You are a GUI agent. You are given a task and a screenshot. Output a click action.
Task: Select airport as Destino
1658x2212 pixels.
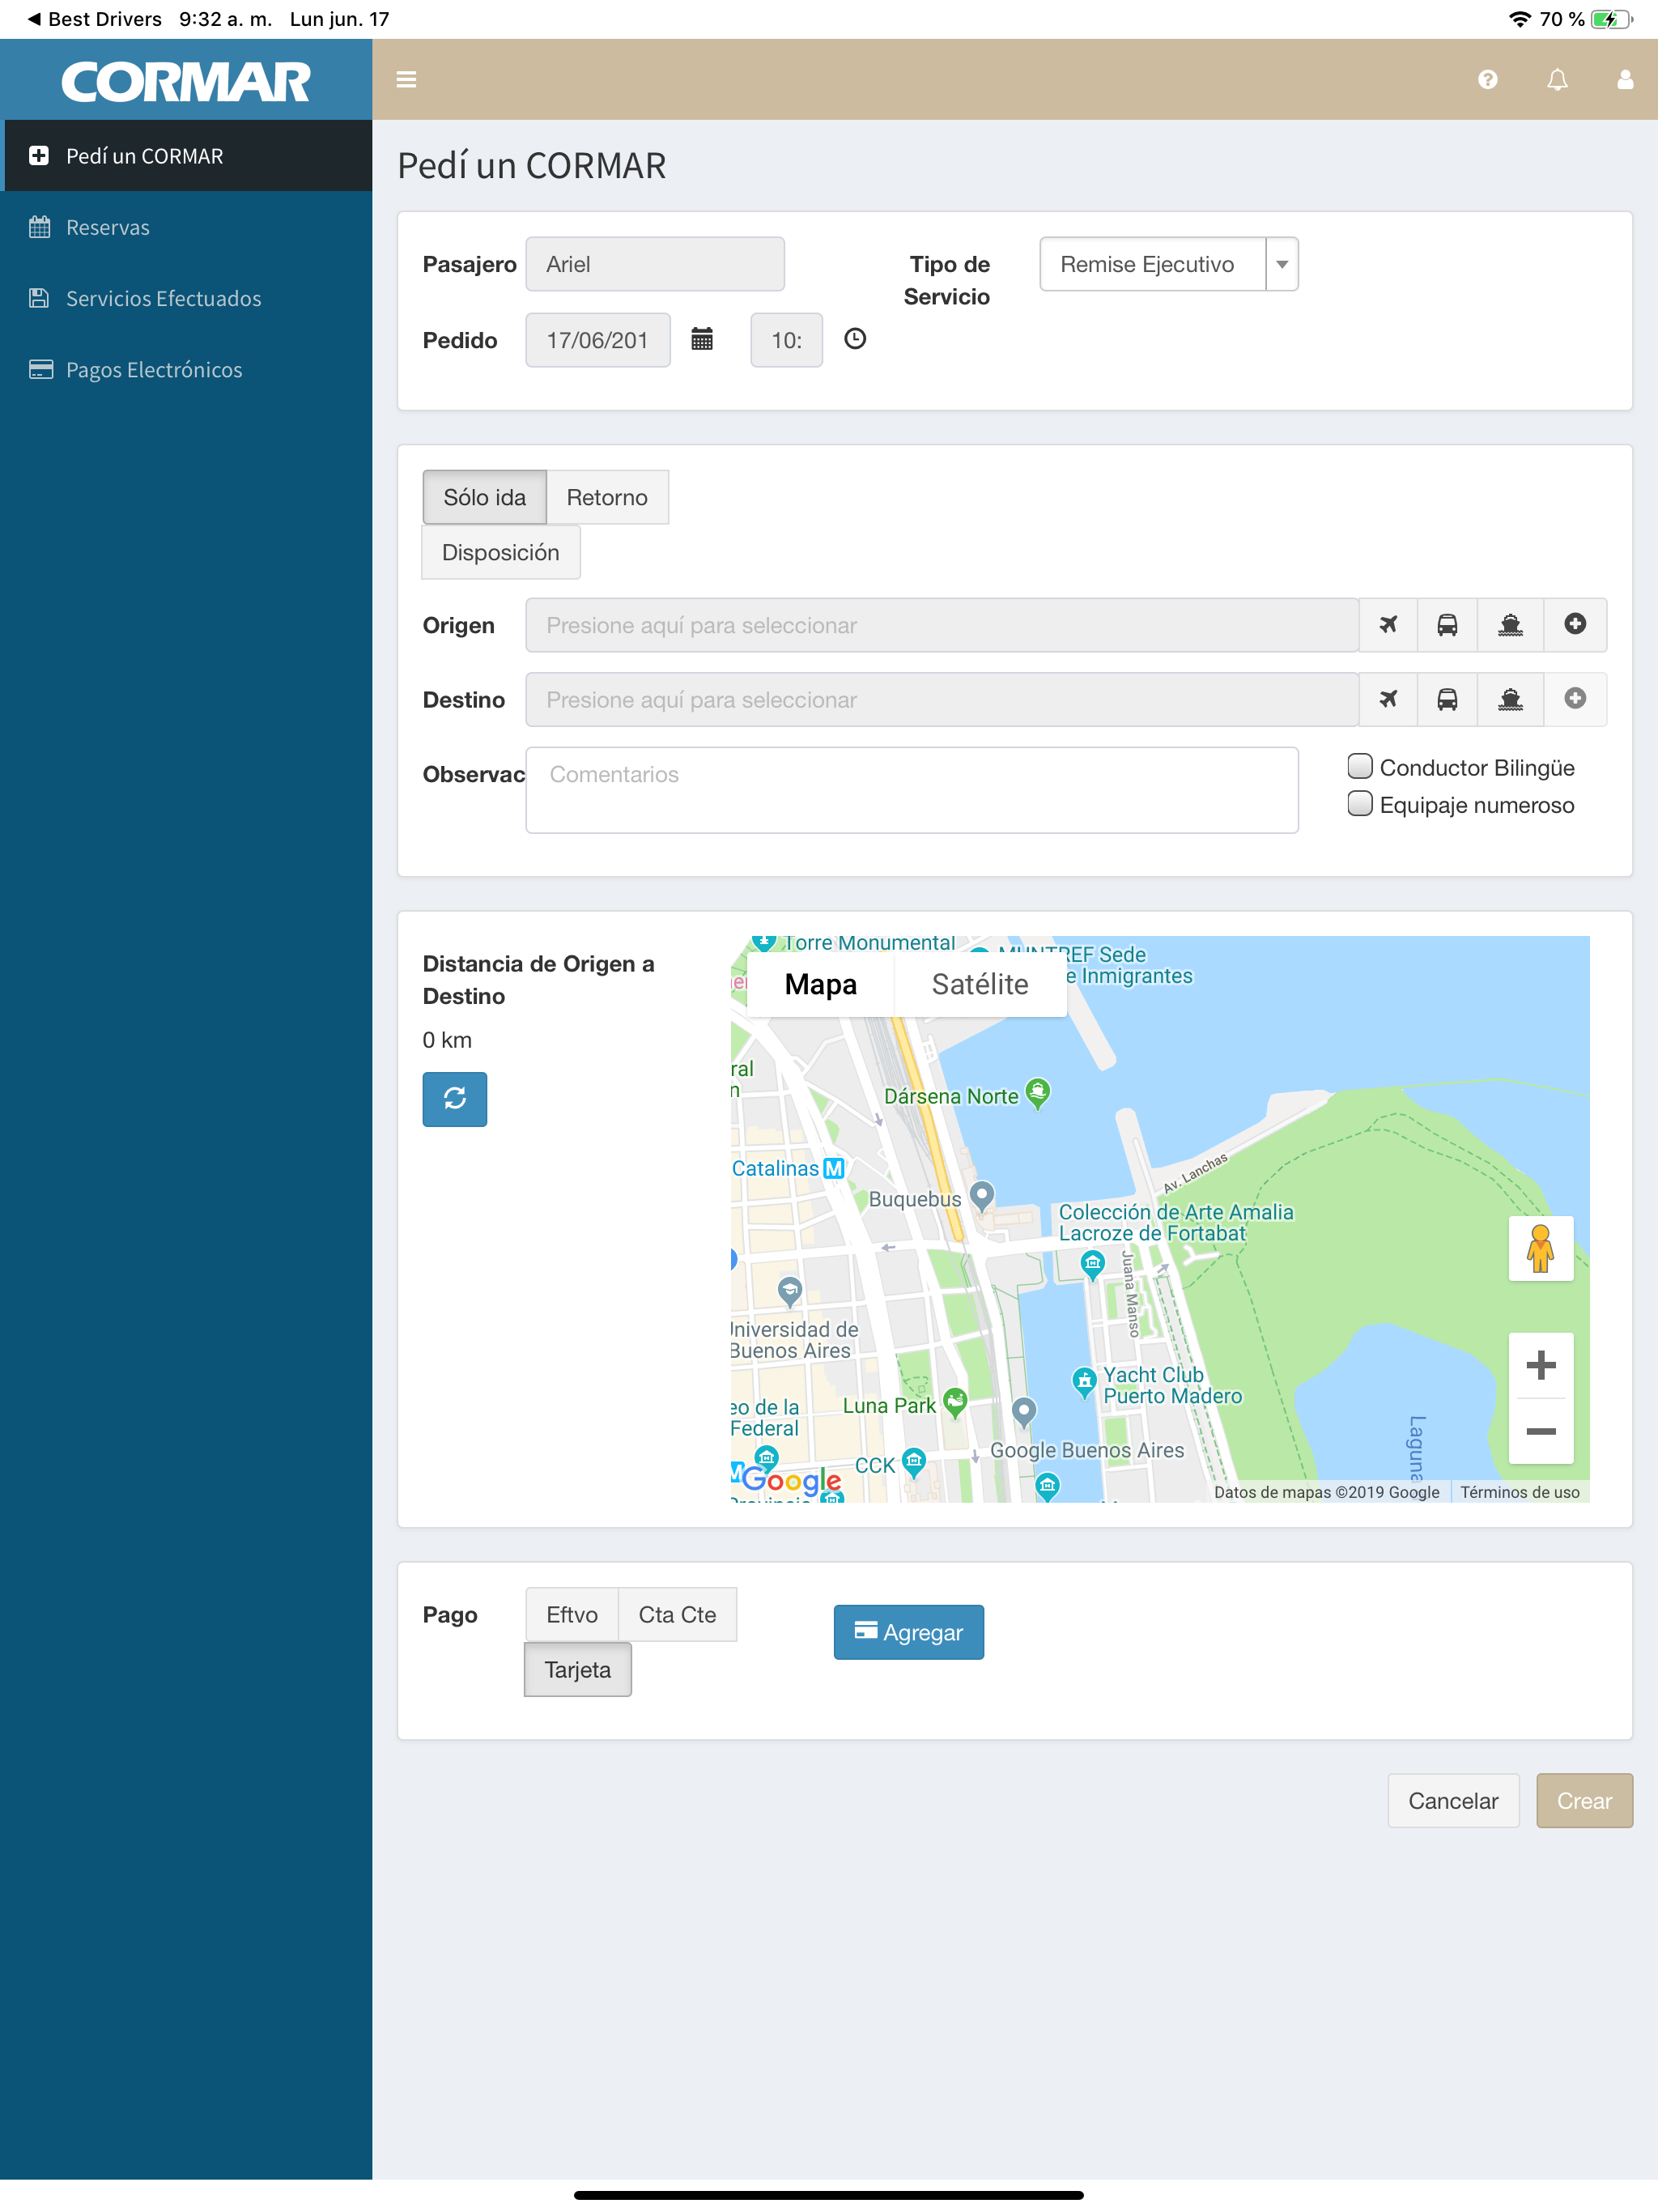[1388, 699]
